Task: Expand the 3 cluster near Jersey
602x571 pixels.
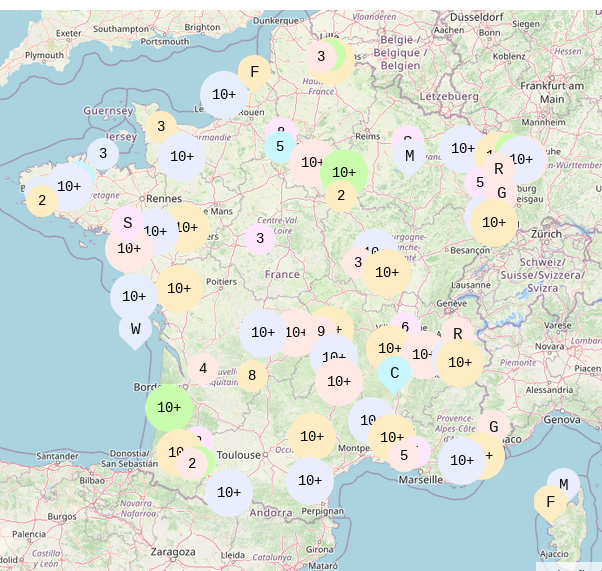Action: (103, 153)
